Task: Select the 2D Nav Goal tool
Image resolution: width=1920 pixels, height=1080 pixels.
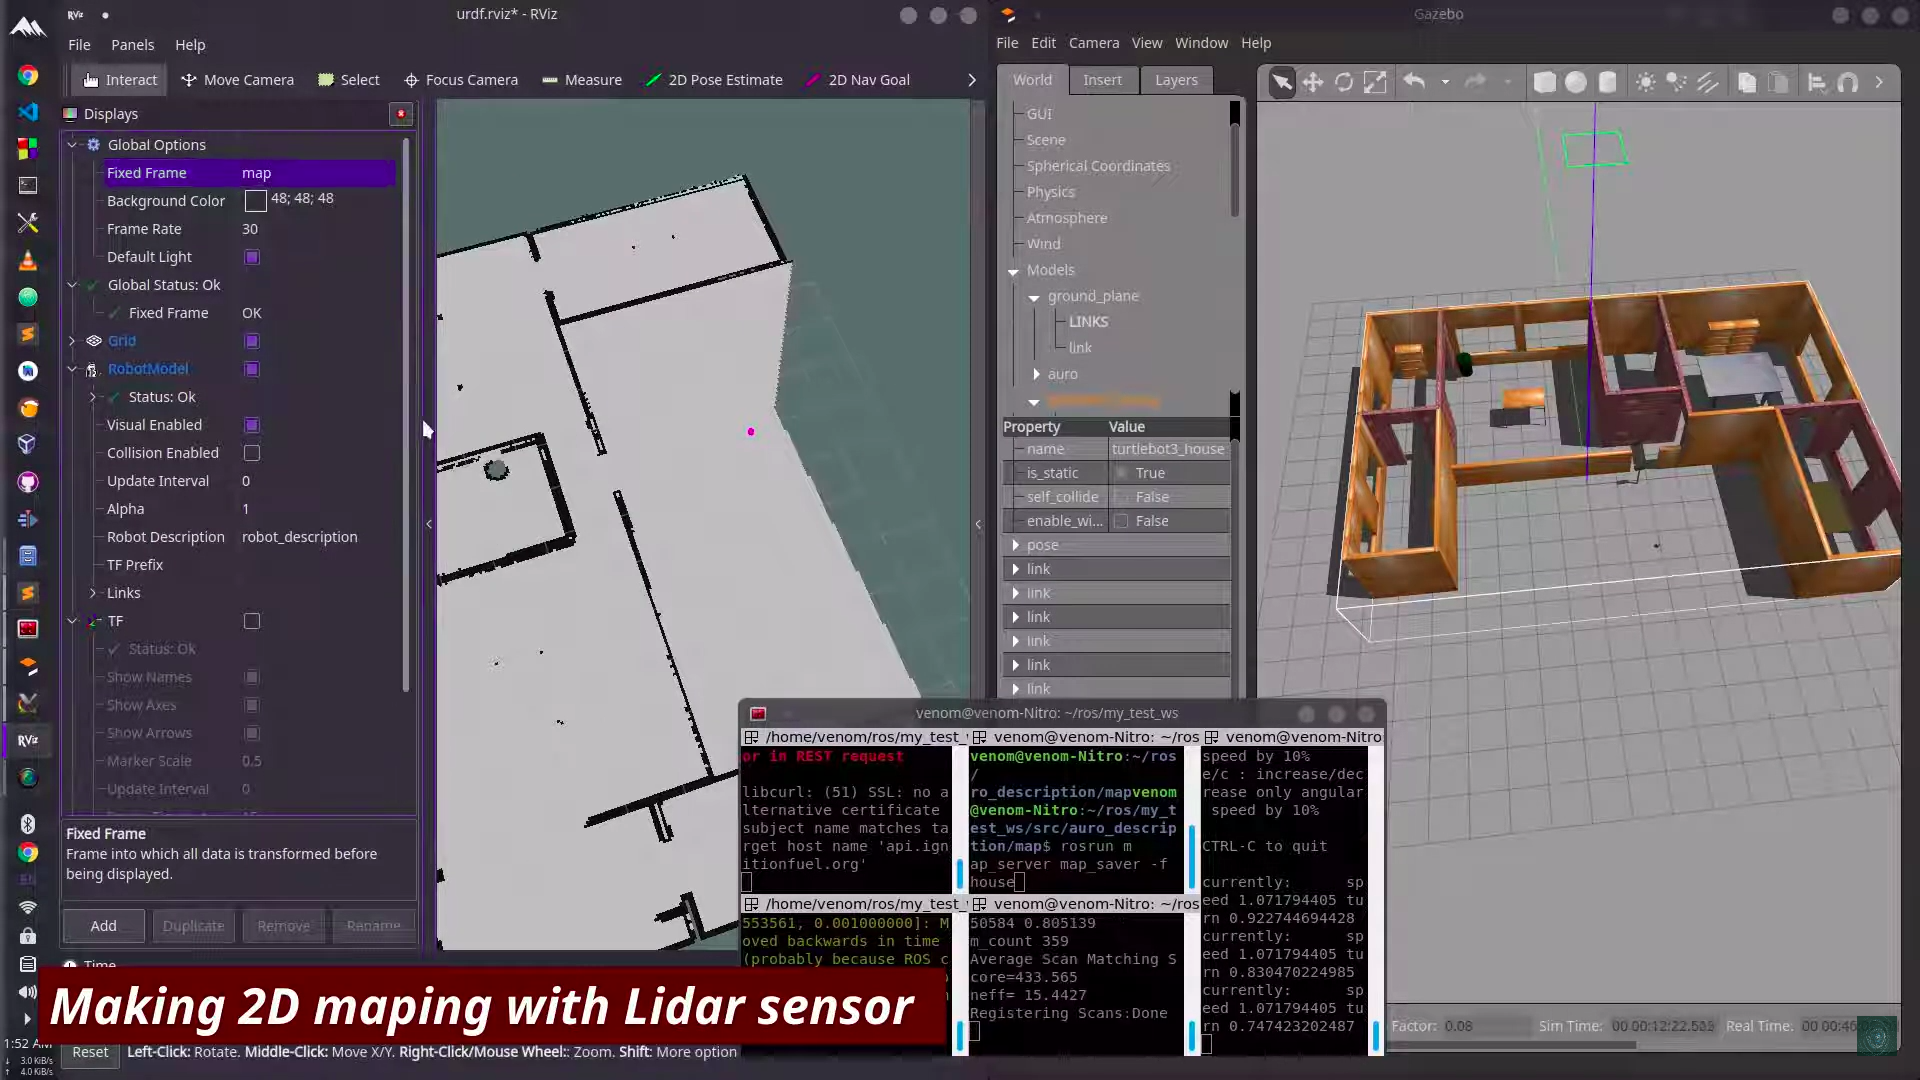Action: click(858, 80)
